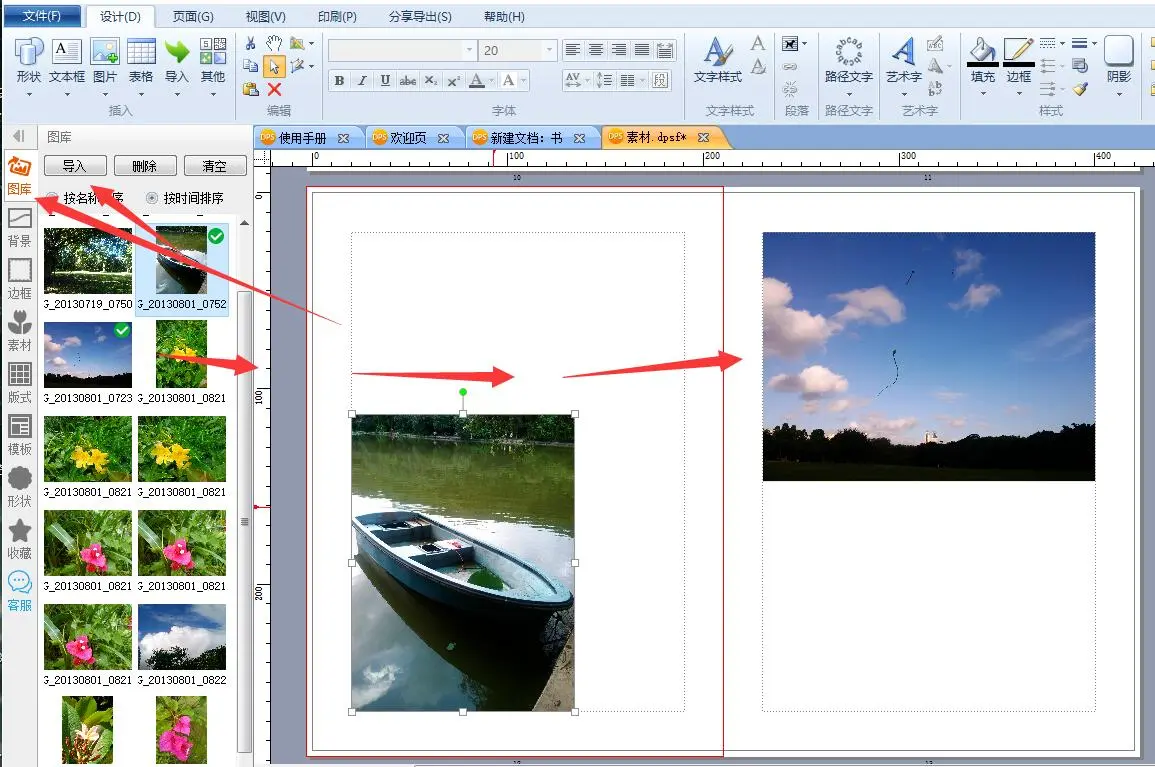The width and height of the screenshot is (1155, 767).
Task: Click the red X delete icon
Action: coord(274,89)
